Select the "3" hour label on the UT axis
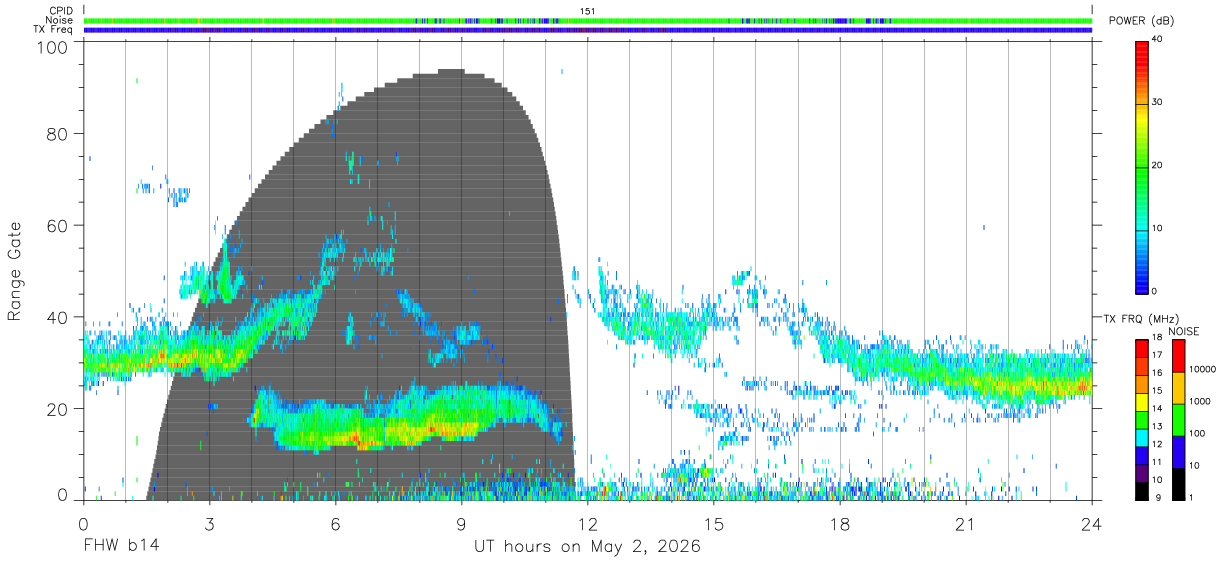The image size is (1228, 567). click(209, 524)
